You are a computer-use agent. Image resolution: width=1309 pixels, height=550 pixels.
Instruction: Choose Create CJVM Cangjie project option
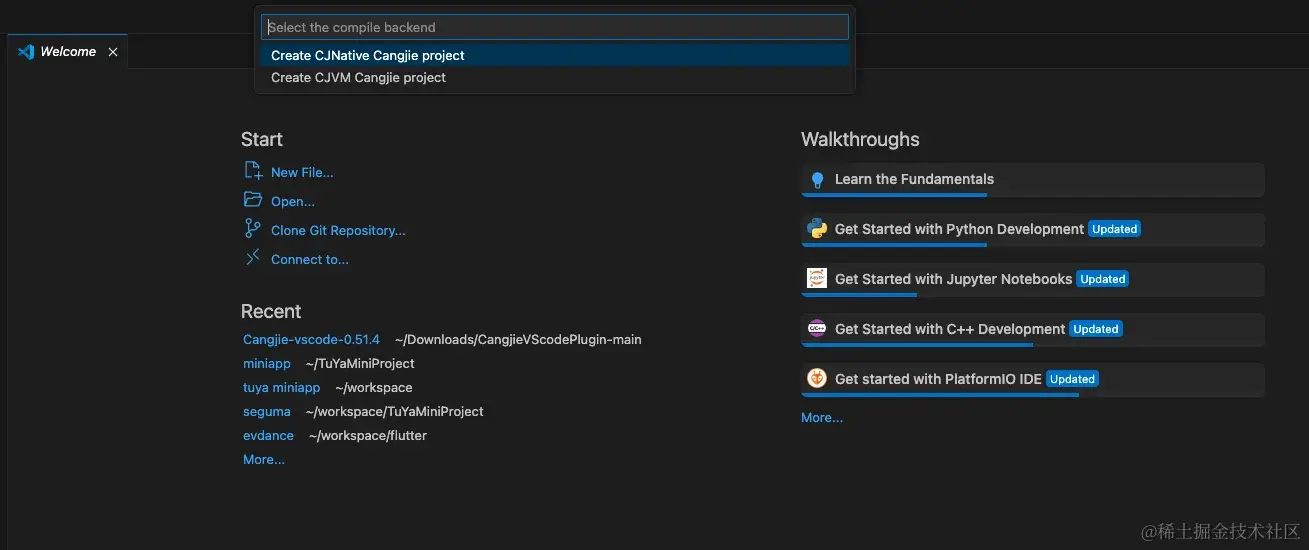pyautogui.click(x=358, y=78)
